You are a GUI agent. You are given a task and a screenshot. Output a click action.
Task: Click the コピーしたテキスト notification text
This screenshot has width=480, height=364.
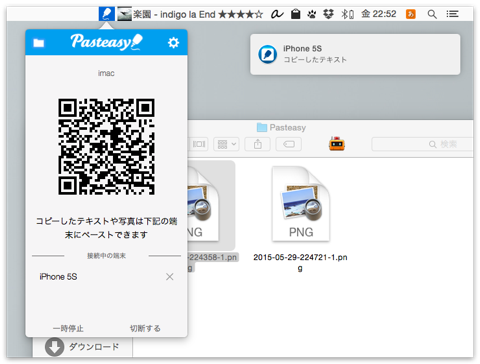[315, 60]
